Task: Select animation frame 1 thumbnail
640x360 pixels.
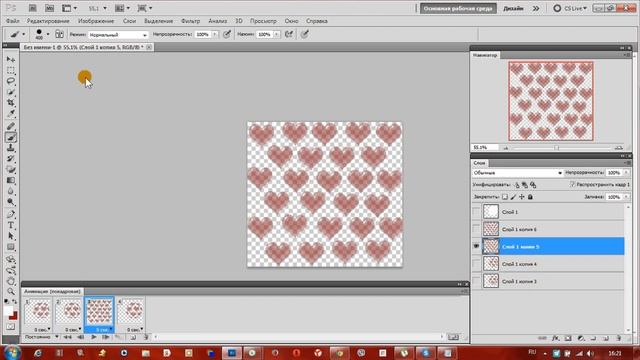Action: (x=38, y=312)
